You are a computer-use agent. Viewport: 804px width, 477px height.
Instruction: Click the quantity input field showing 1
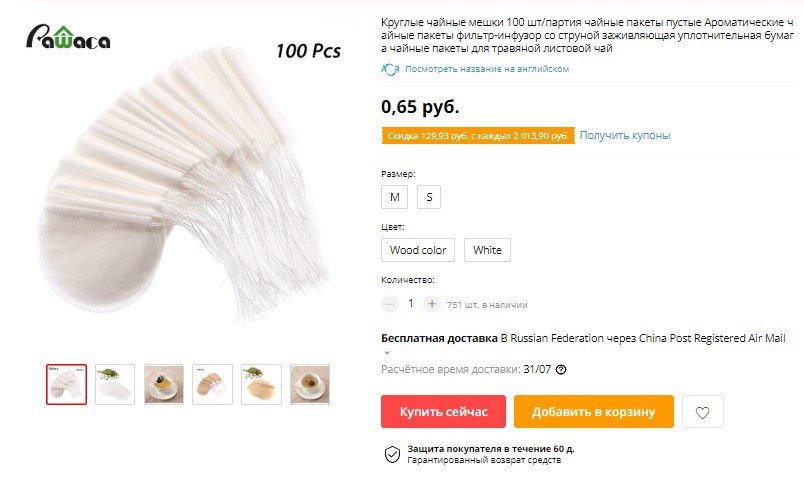pyautogui.click(x=411, y=304)
